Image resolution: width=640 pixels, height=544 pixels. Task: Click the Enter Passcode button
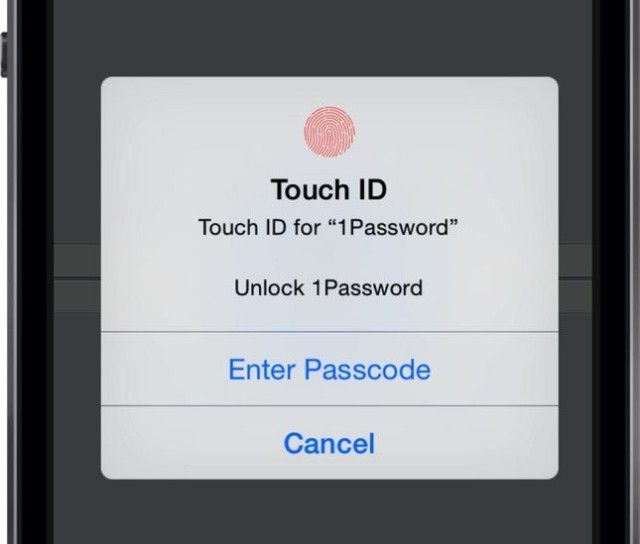(x=329, y=369)
